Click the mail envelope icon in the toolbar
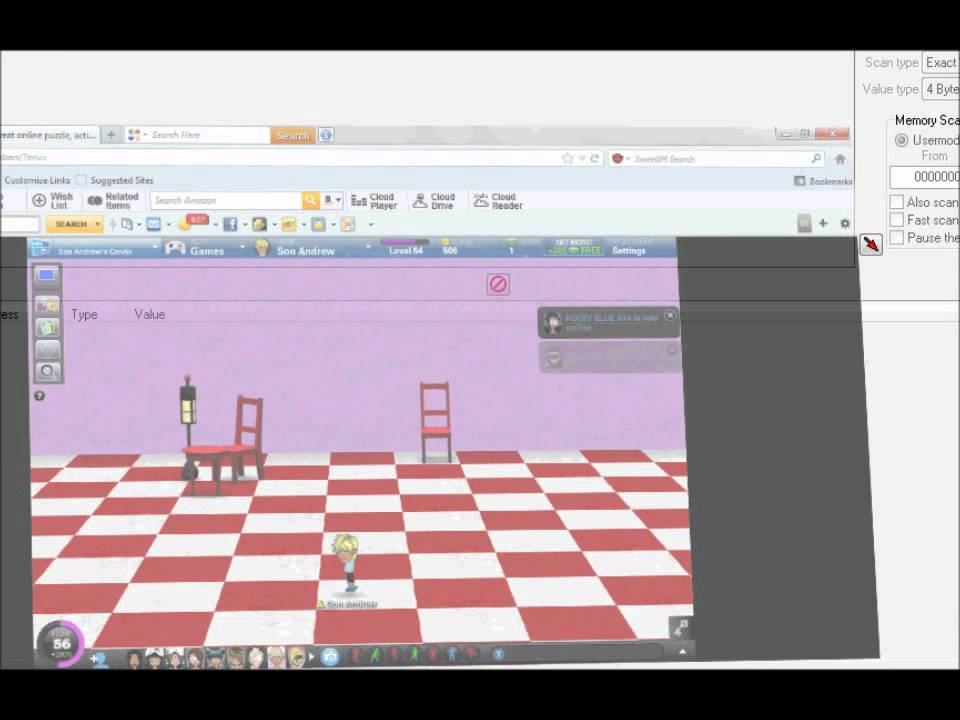 (153, 224)
